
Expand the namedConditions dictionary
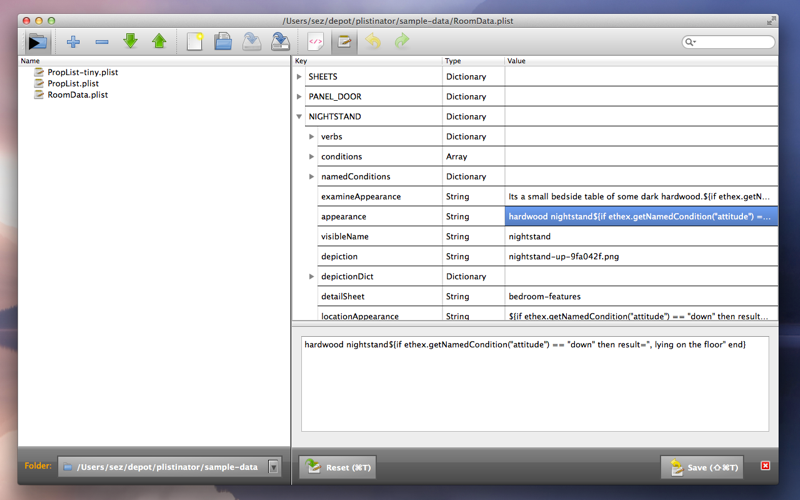tap(311, 176)
